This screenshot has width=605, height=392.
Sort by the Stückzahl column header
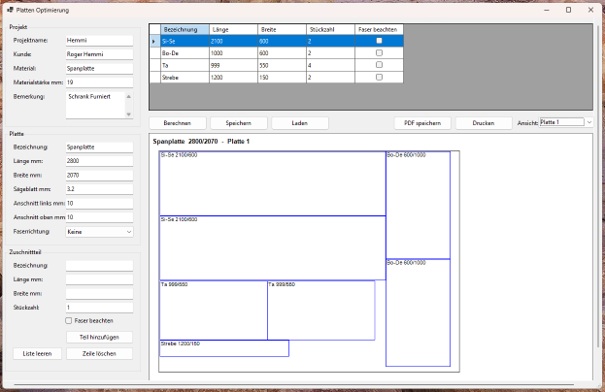[331, 29]
